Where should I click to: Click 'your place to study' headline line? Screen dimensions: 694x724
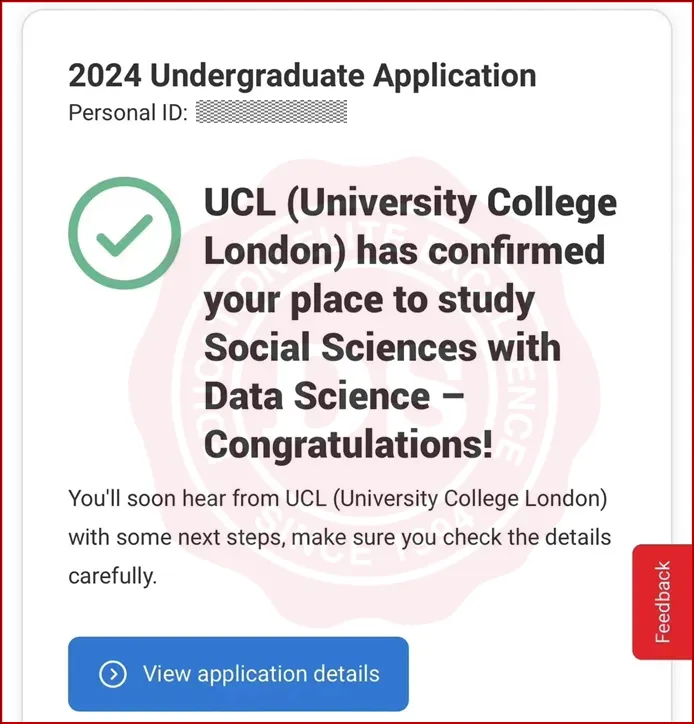click(368, 301)
